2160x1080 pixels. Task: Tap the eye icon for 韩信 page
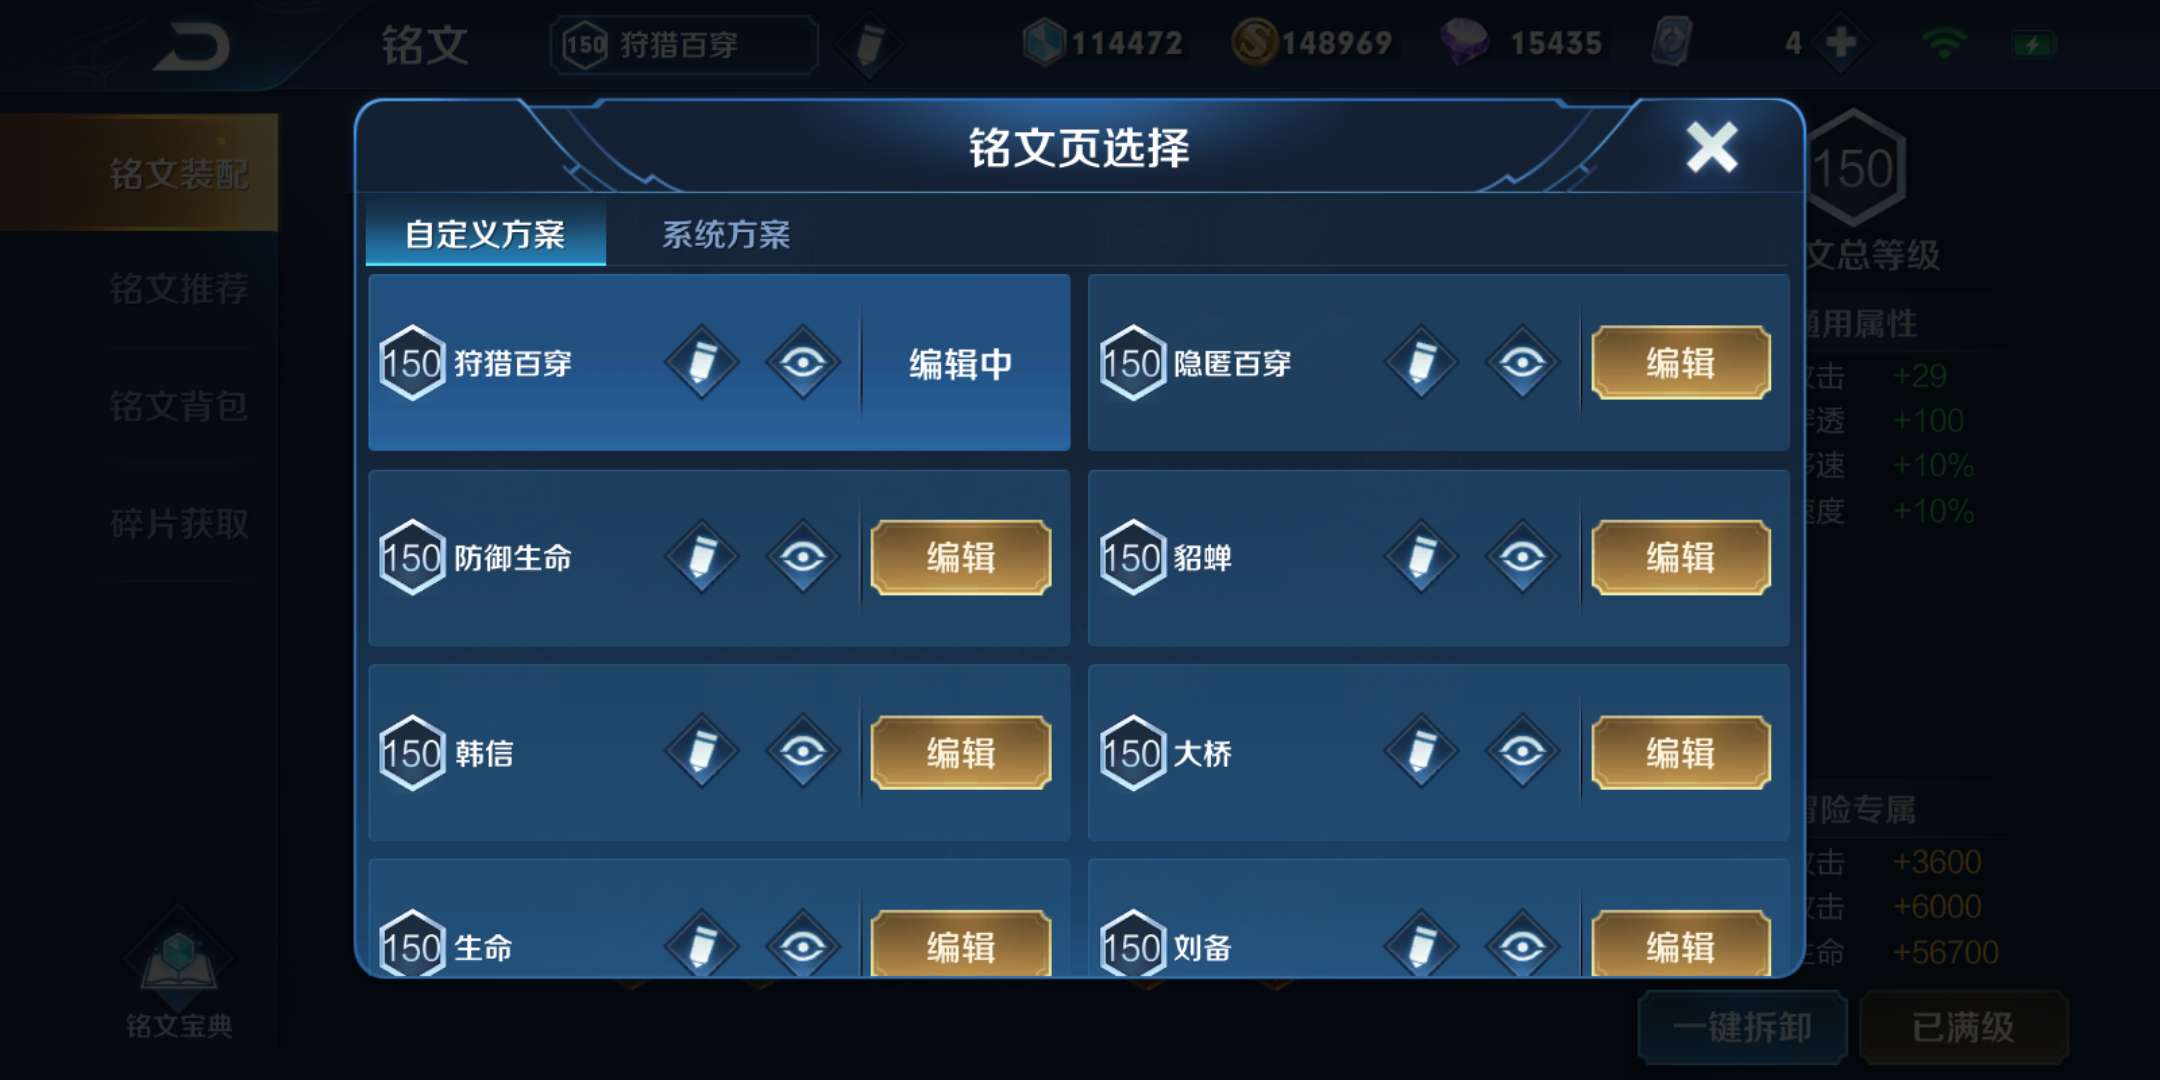coord(803,752)
